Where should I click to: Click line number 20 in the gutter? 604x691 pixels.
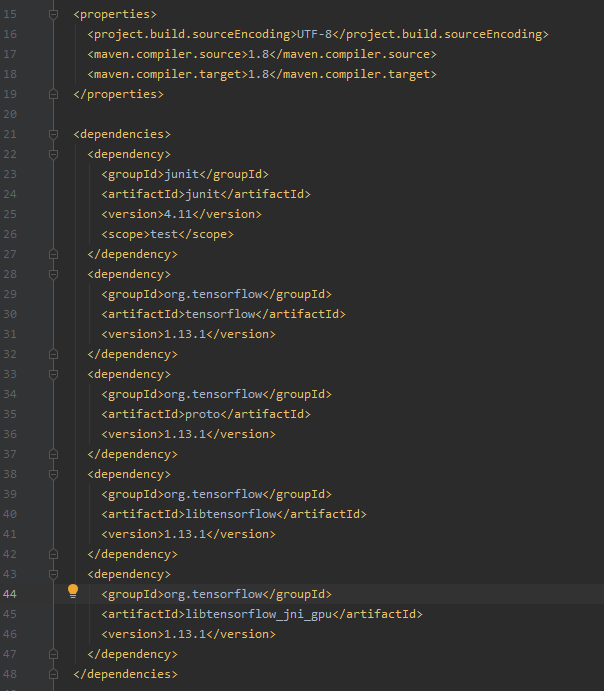[x=10, y=114]
